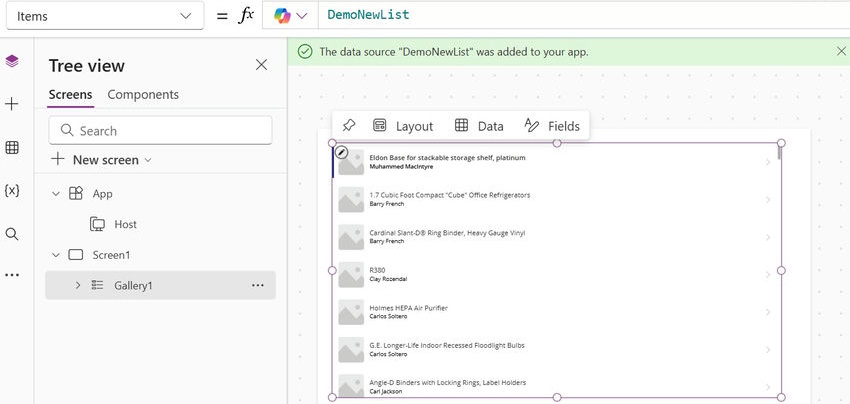Open the Variables {x} icon
This screenshot has height=404, width=850.
coord(11,190)
